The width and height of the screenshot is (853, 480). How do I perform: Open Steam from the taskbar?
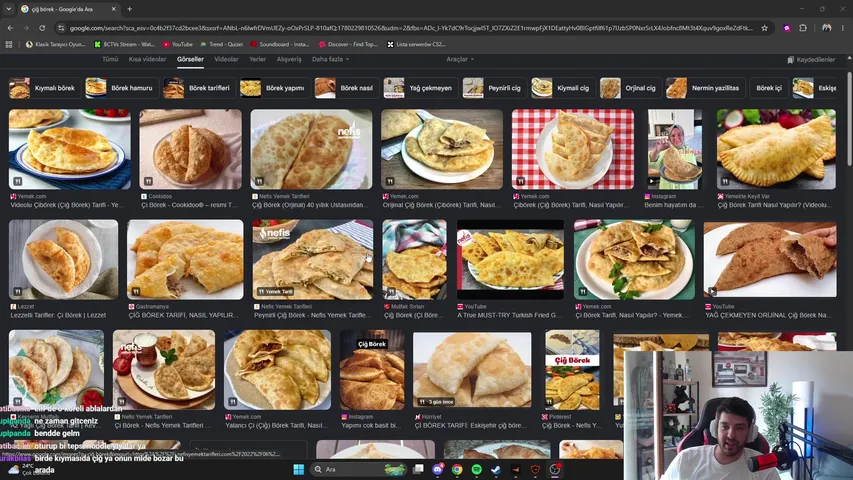(496, 469)
